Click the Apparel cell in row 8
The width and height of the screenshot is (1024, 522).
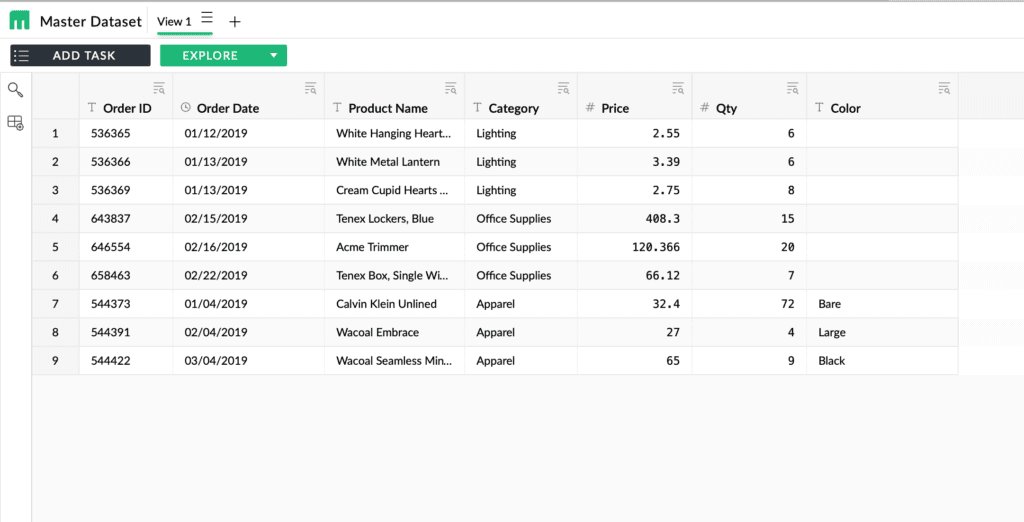pos(520,332)
